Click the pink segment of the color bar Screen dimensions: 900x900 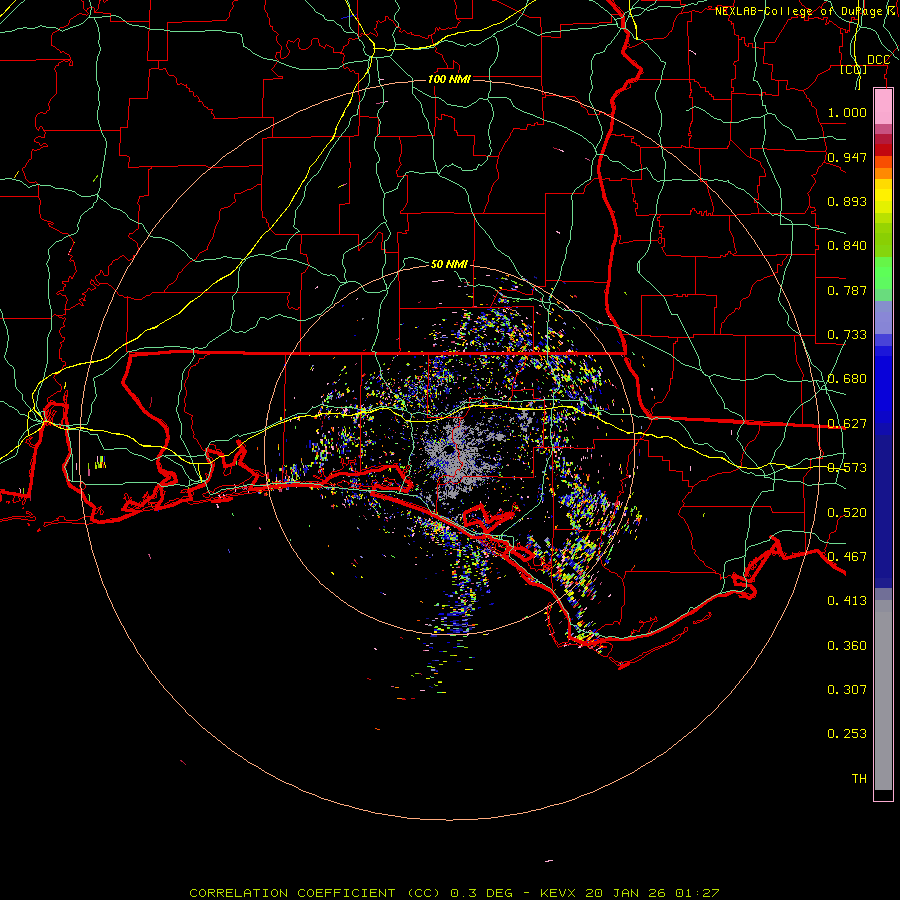pos(883,107)
